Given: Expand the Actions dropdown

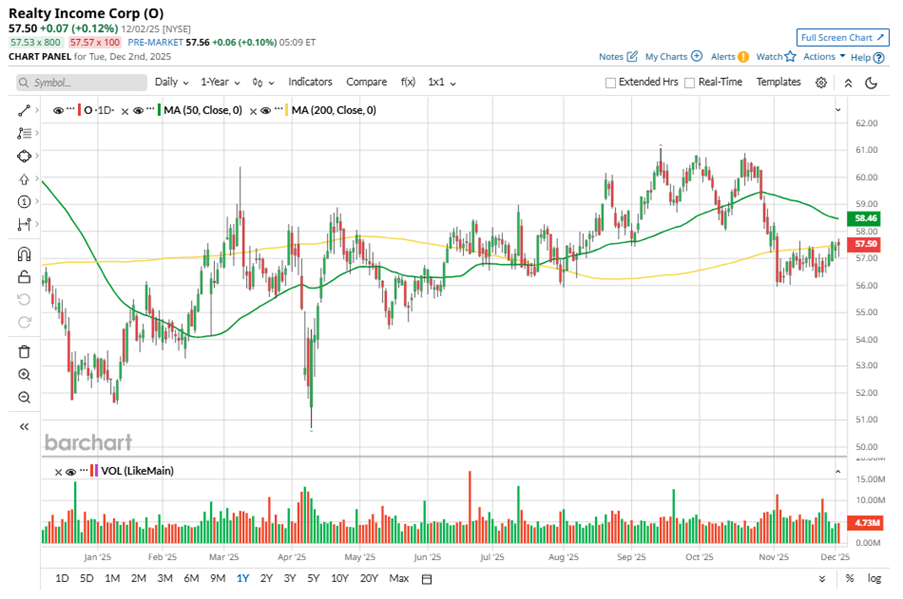Looking at the screenshot, I should (824, 56).
